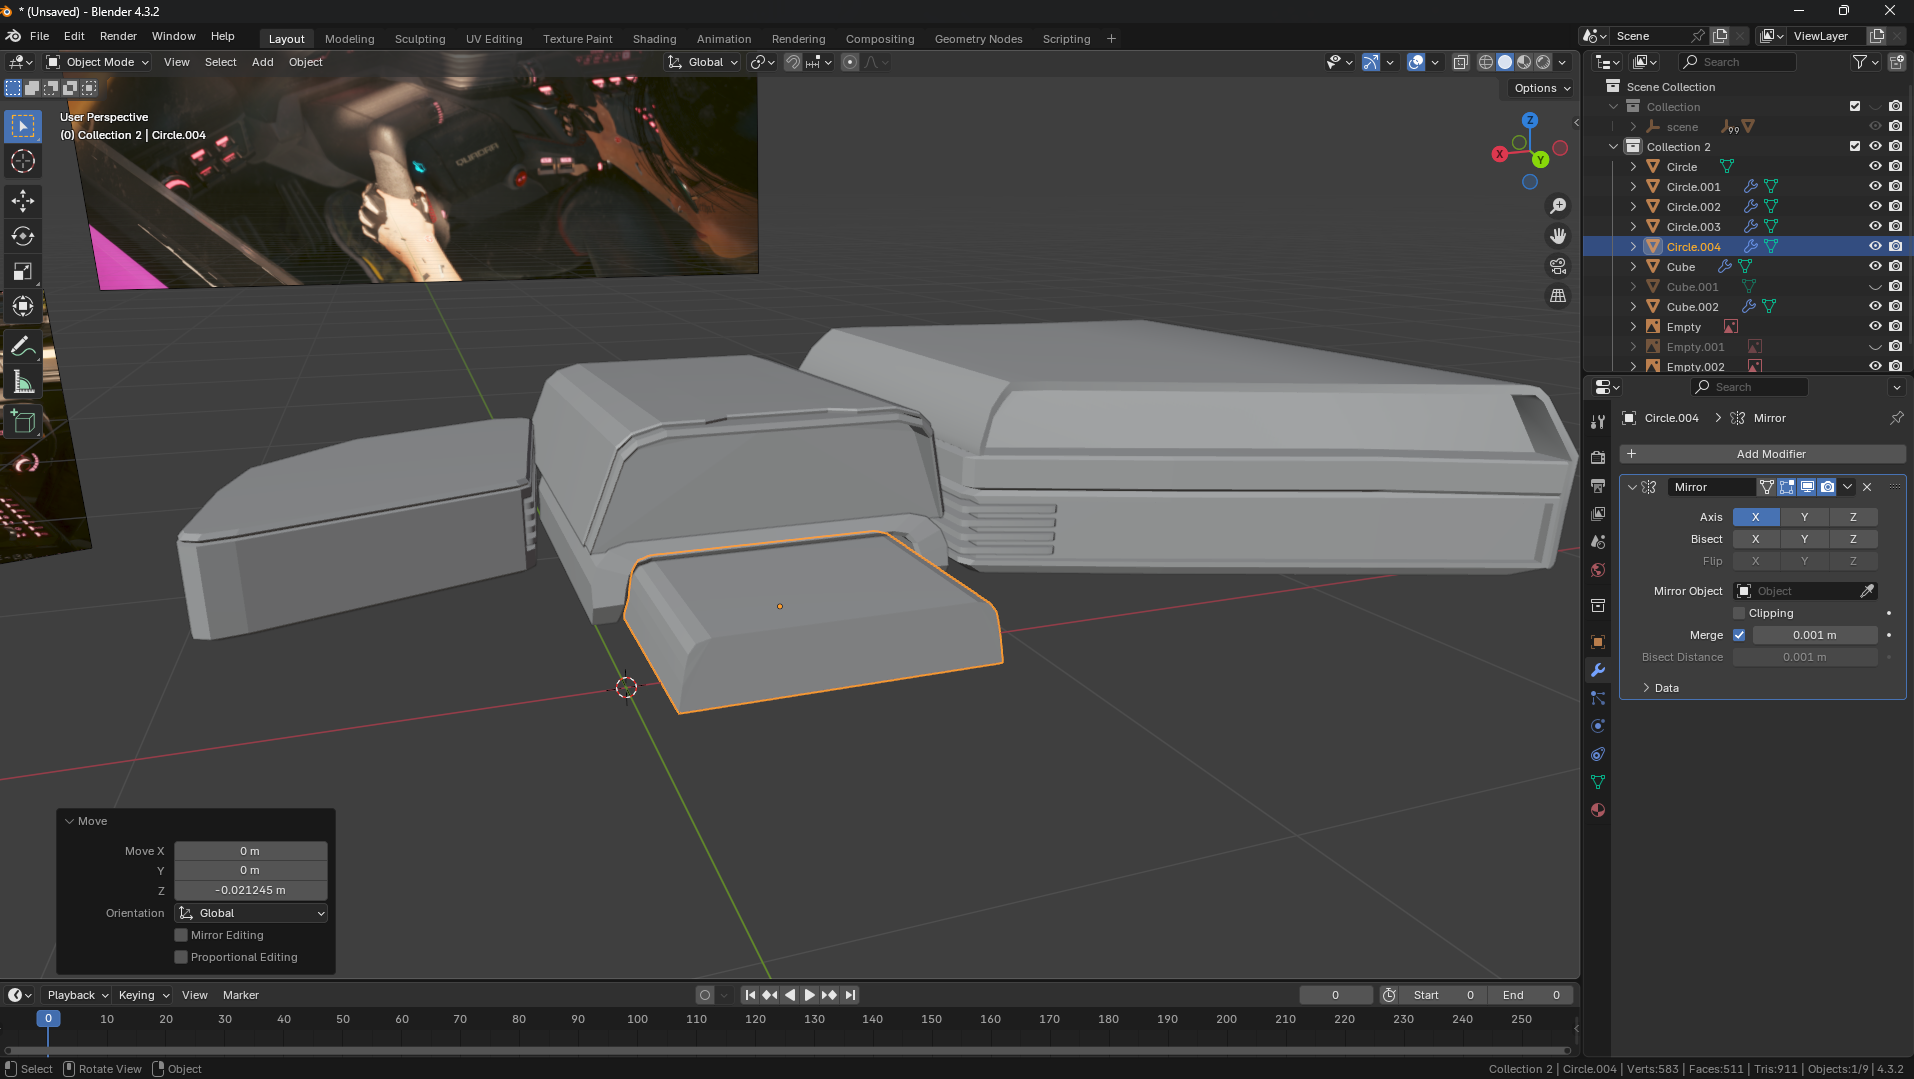Open the Render menu

coord(118,36)
